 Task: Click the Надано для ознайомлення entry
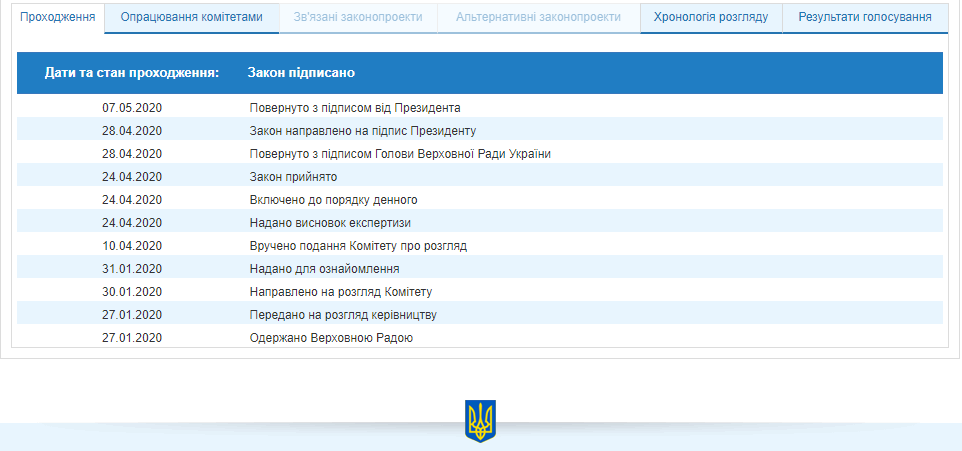[324, 268]
